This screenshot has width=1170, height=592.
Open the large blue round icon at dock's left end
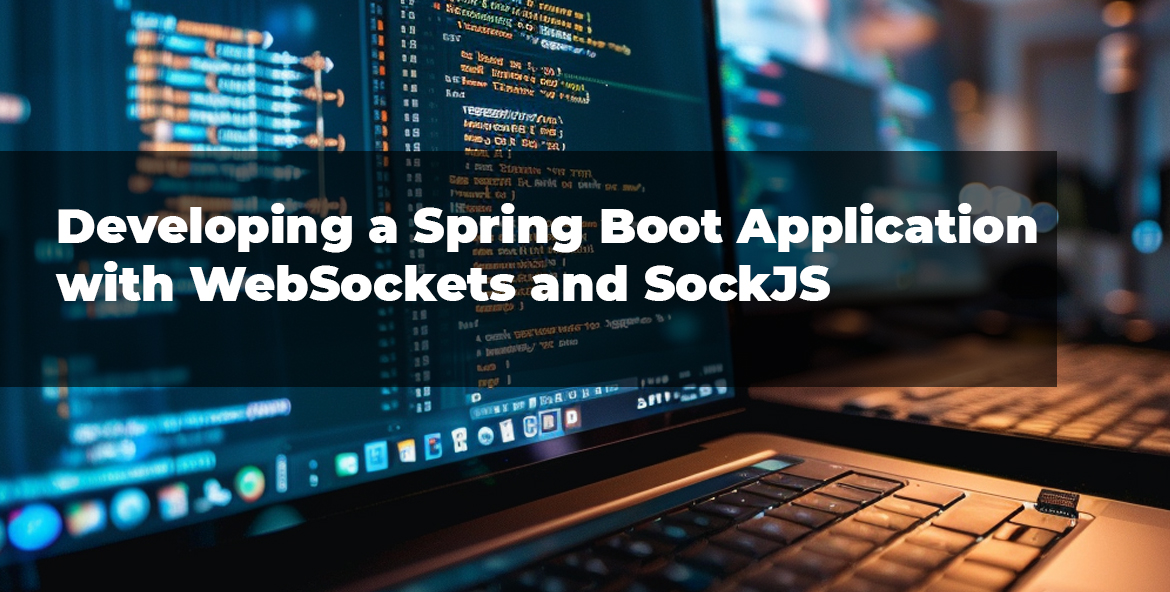(33, 524)
